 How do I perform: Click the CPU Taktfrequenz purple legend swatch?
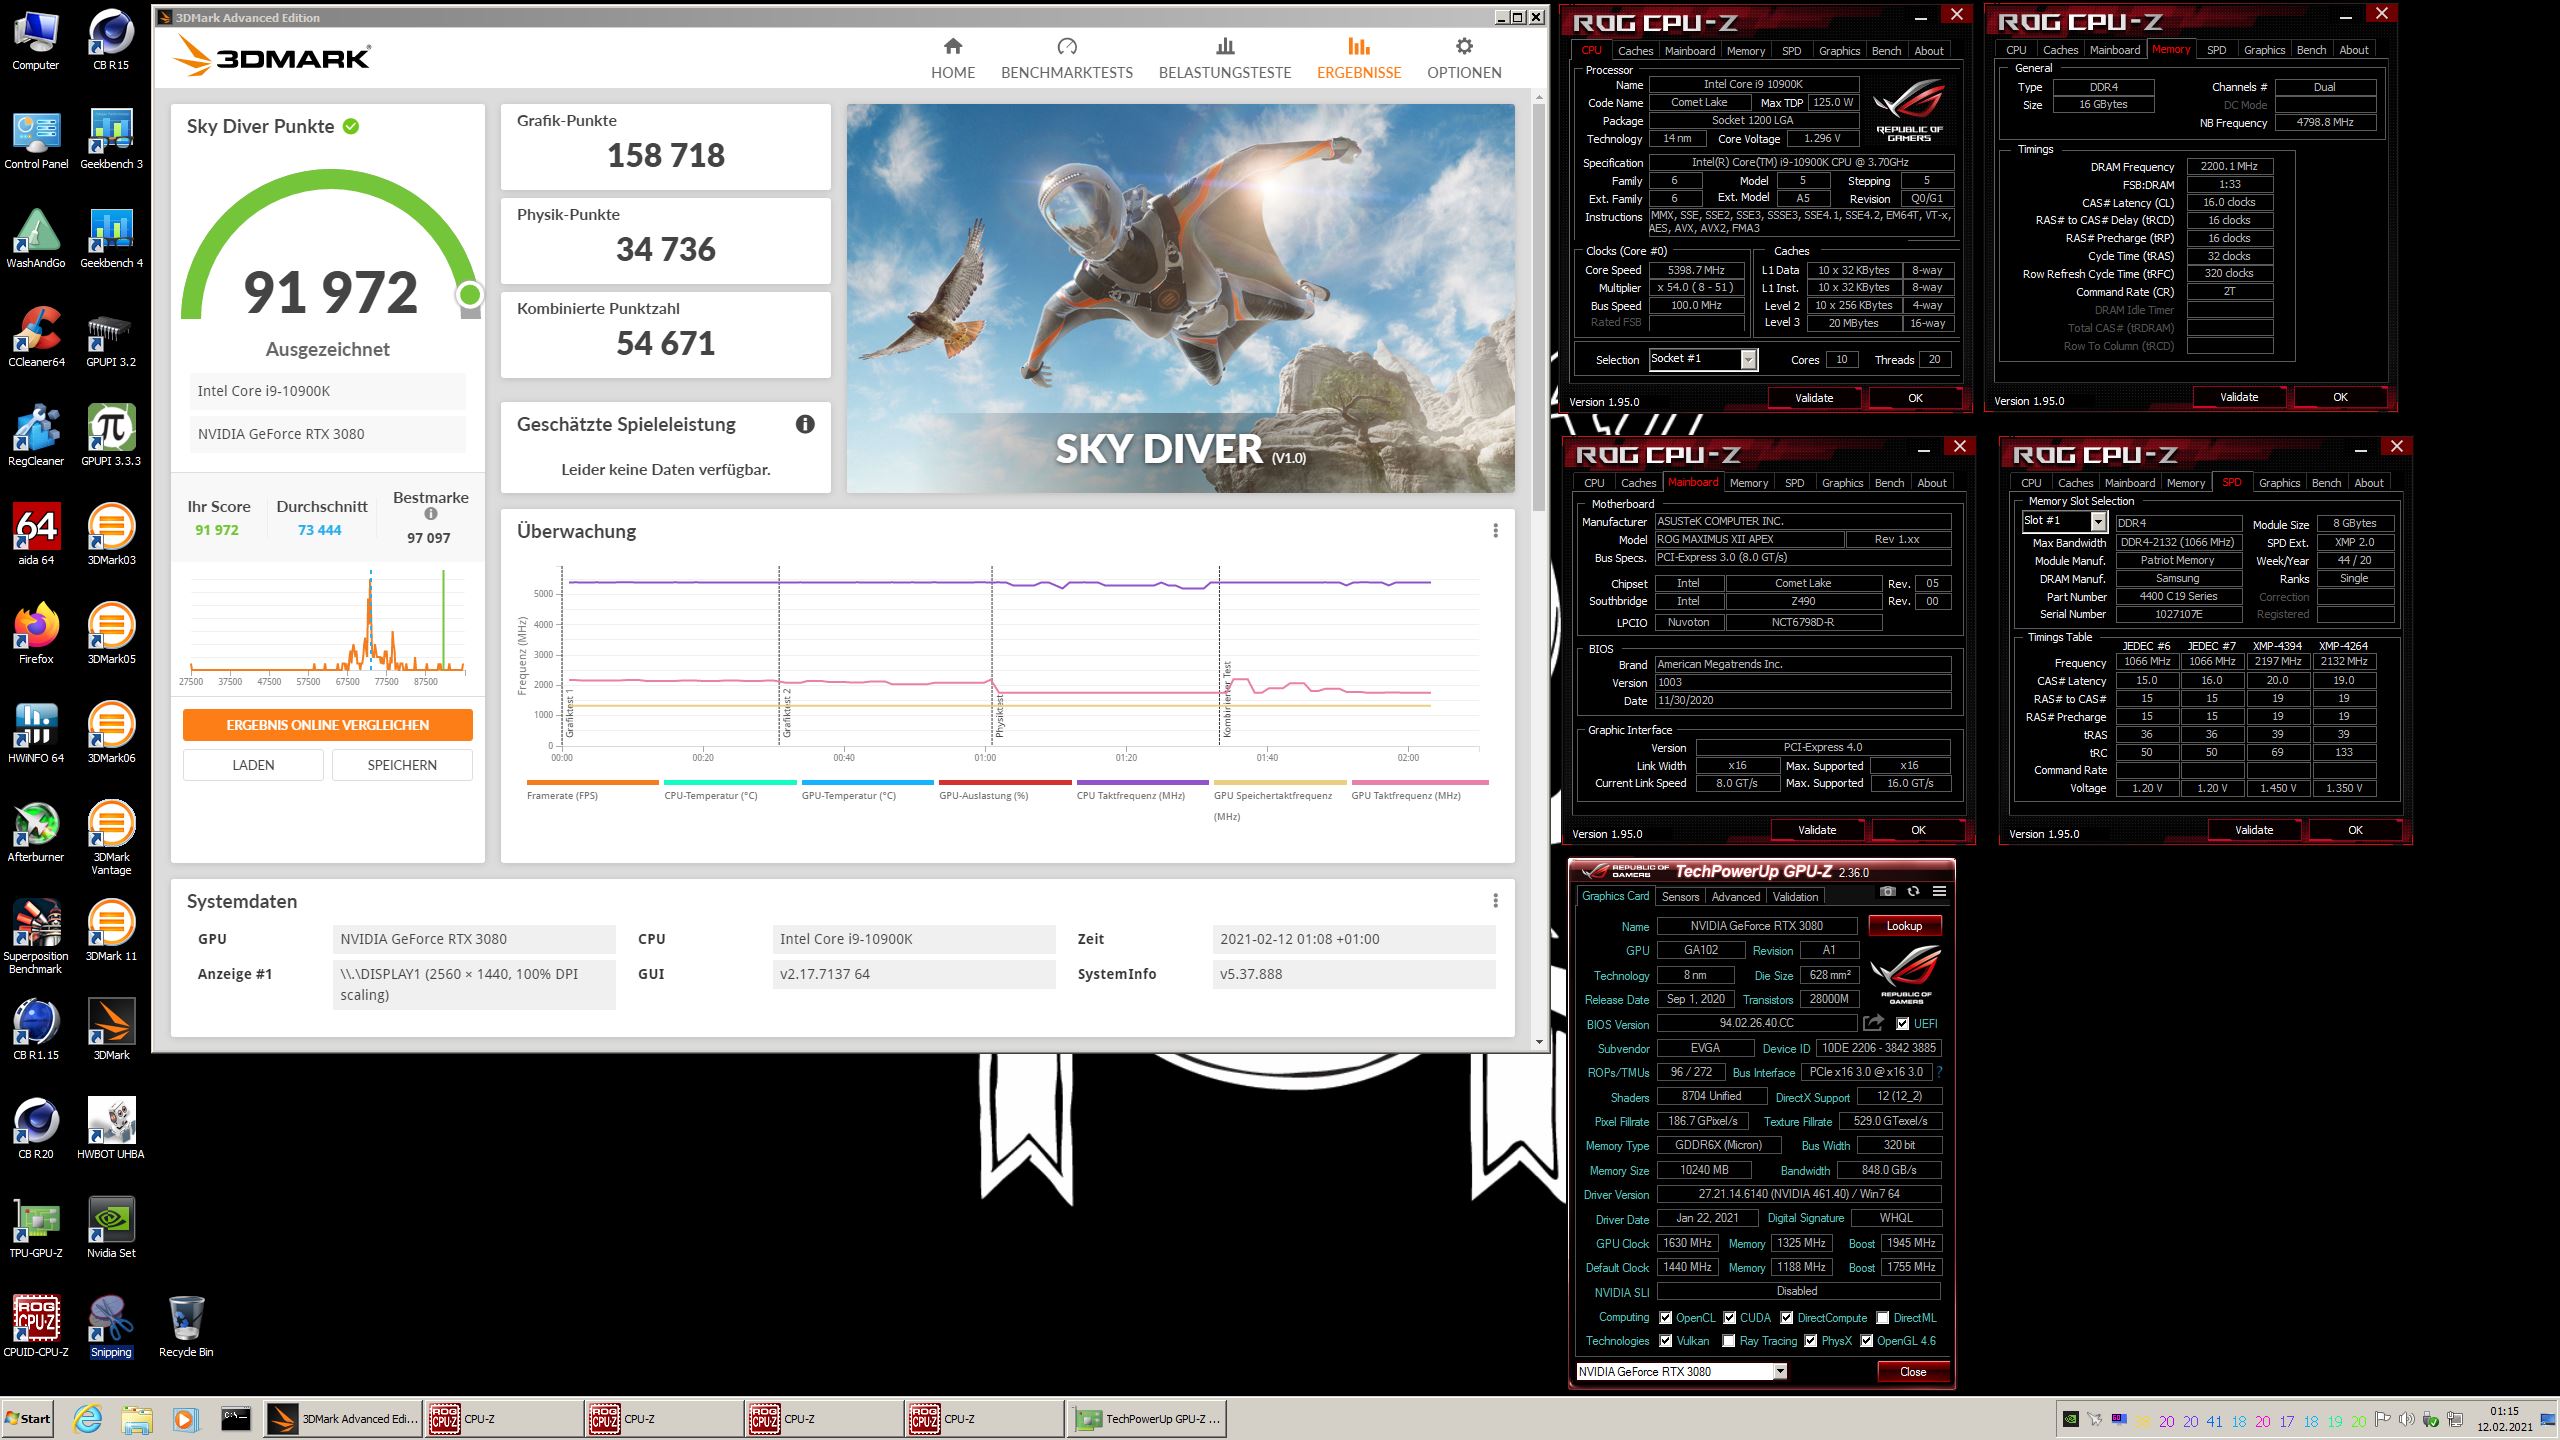(1142, 782)
